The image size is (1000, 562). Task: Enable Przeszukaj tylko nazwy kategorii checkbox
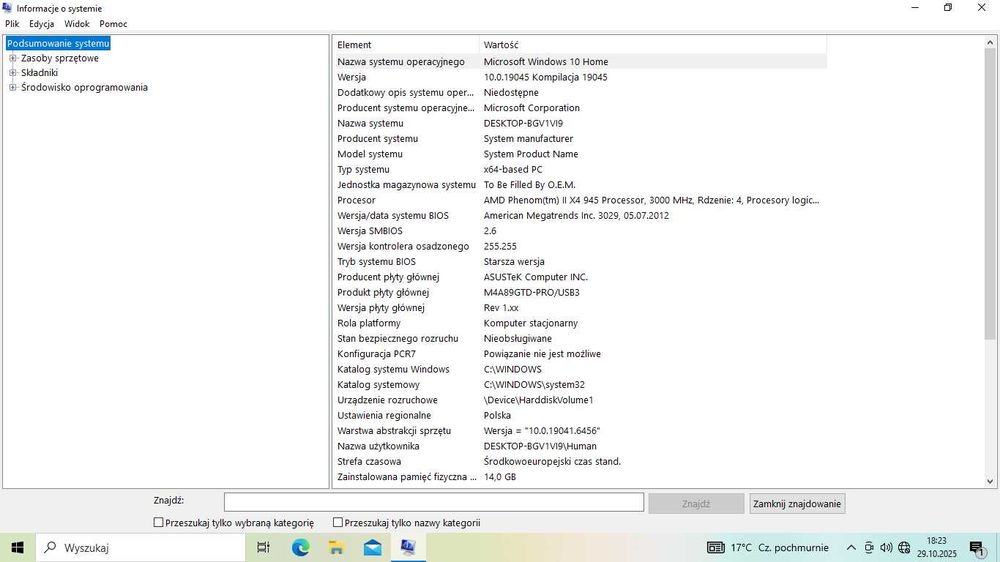[x=338, y=522]
